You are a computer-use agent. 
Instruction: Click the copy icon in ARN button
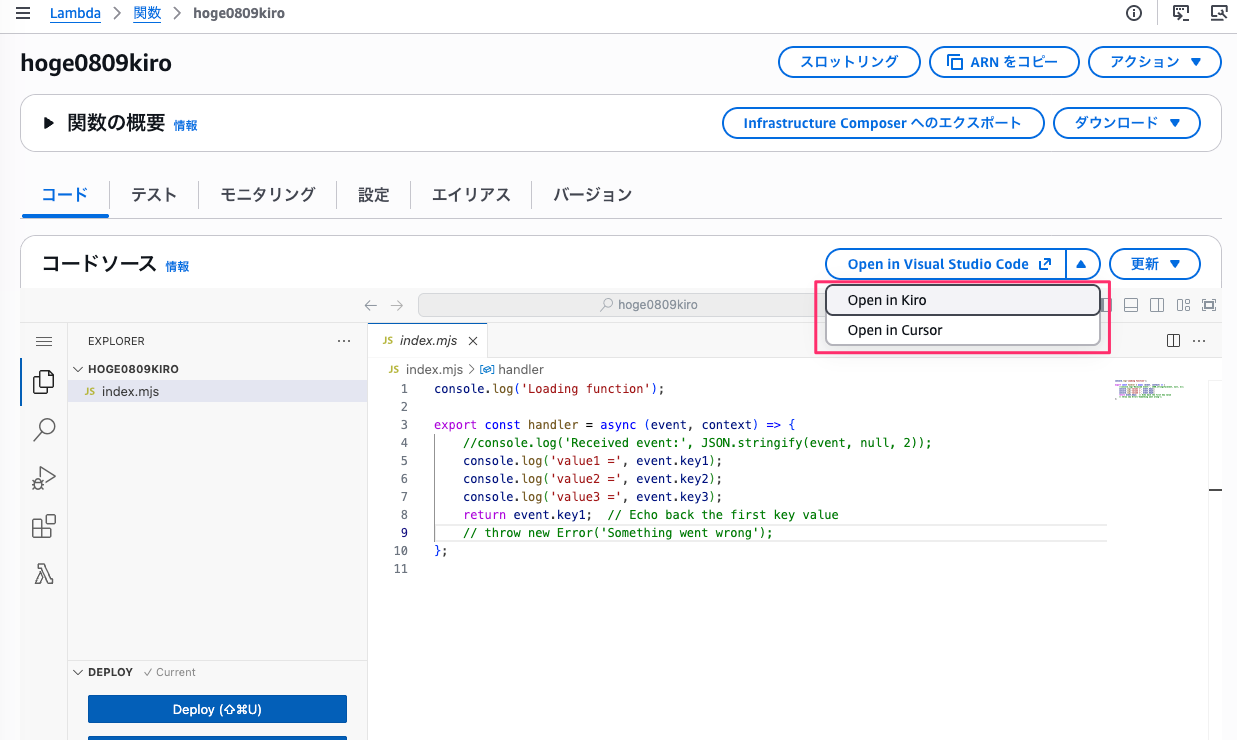[955, 62]
